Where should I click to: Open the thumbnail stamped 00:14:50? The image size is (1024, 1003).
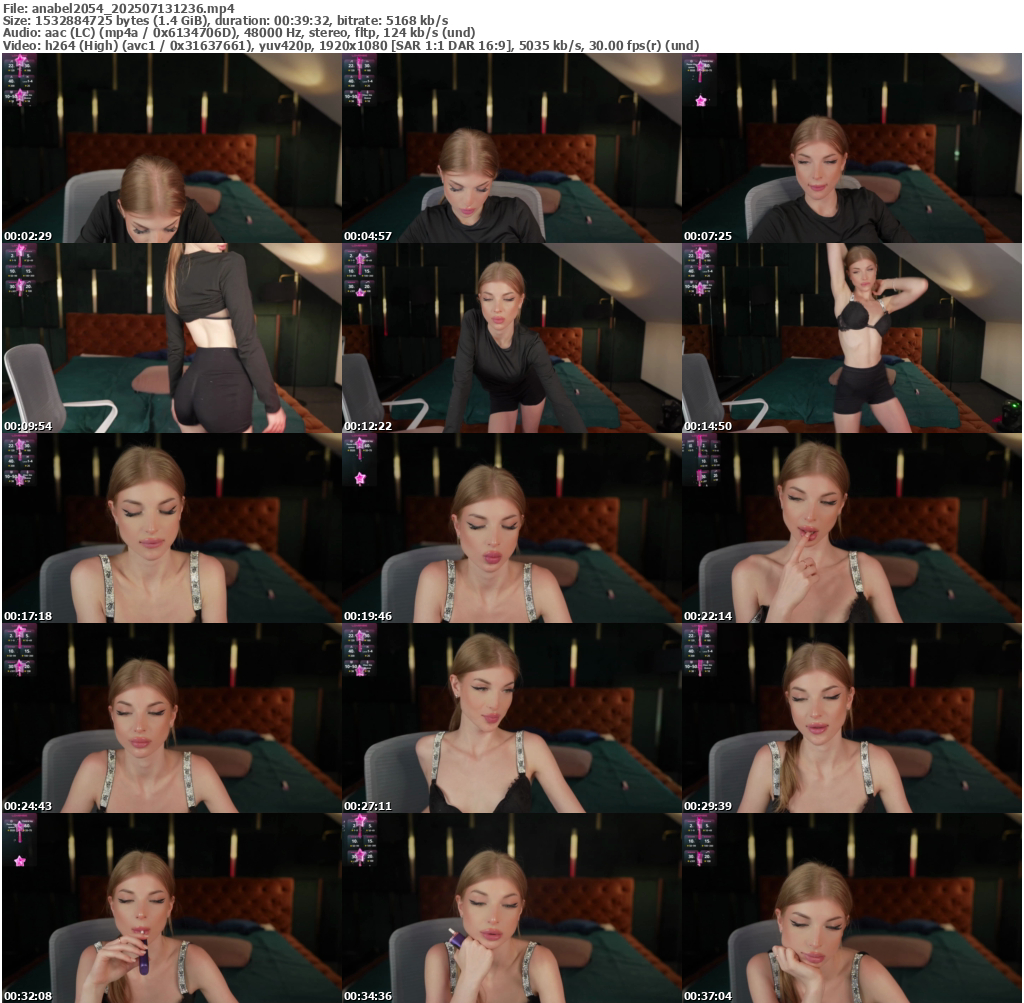tap(852, 338)
